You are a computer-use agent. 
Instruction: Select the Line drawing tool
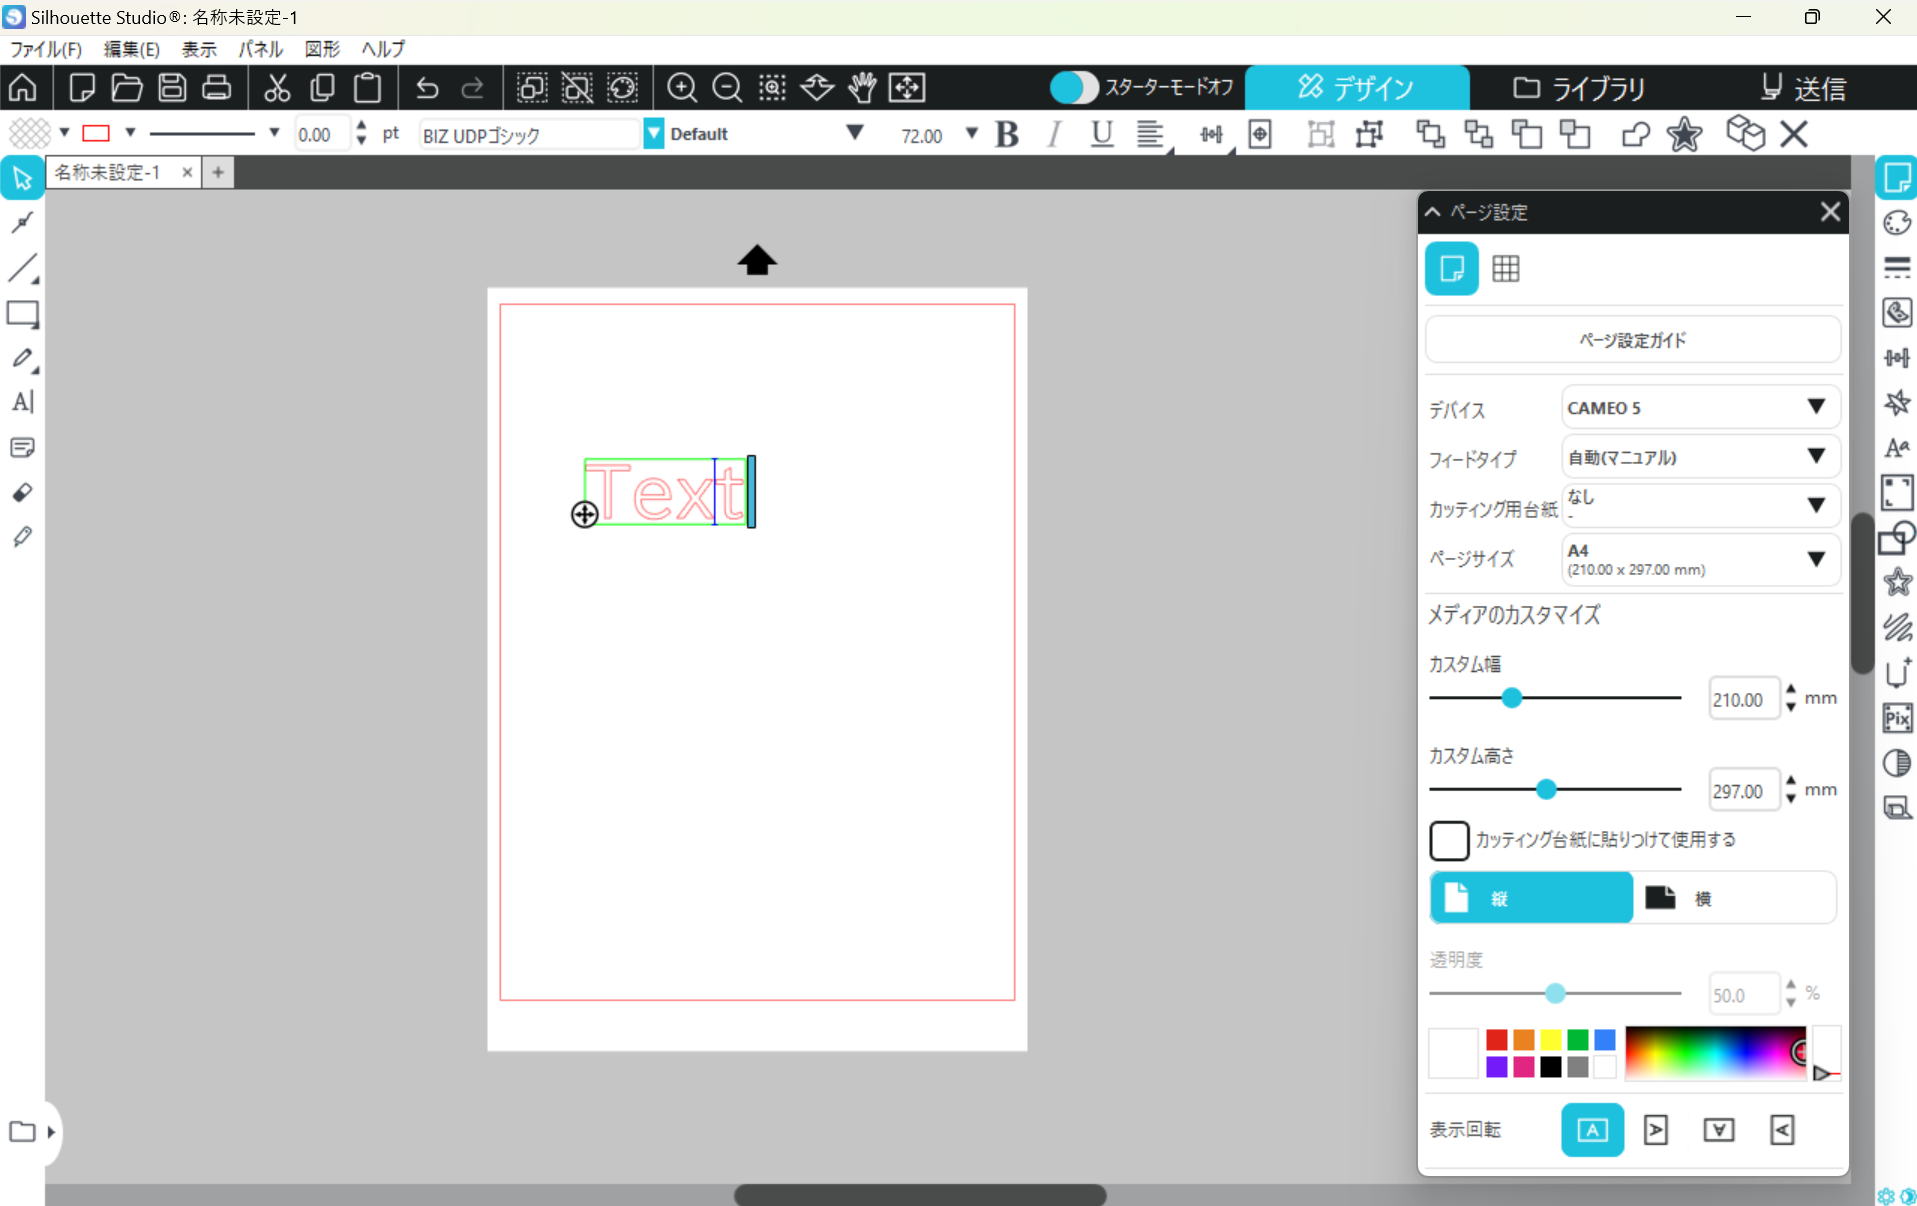point(22,268)
